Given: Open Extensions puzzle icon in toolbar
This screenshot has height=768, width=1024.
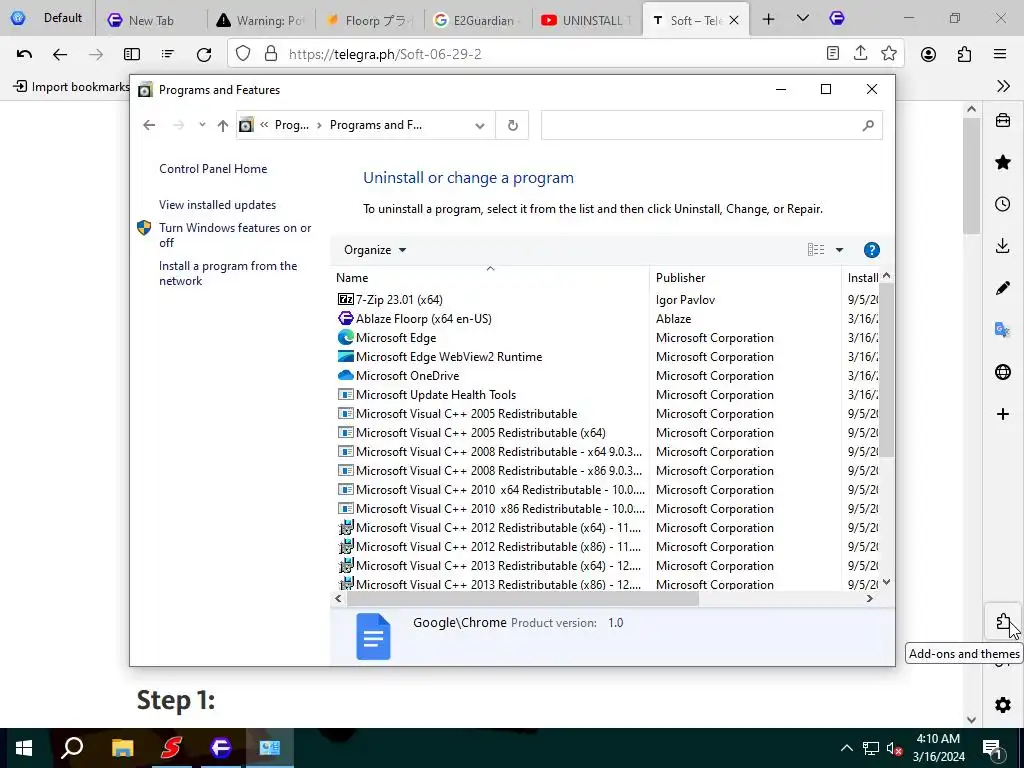Looking at the screenshot, I should click(x=964, y=54).
